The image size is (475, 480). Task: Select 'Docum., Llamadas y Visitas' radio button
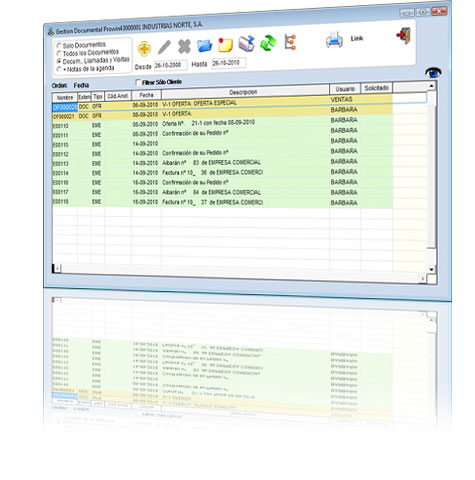point(59,62)
